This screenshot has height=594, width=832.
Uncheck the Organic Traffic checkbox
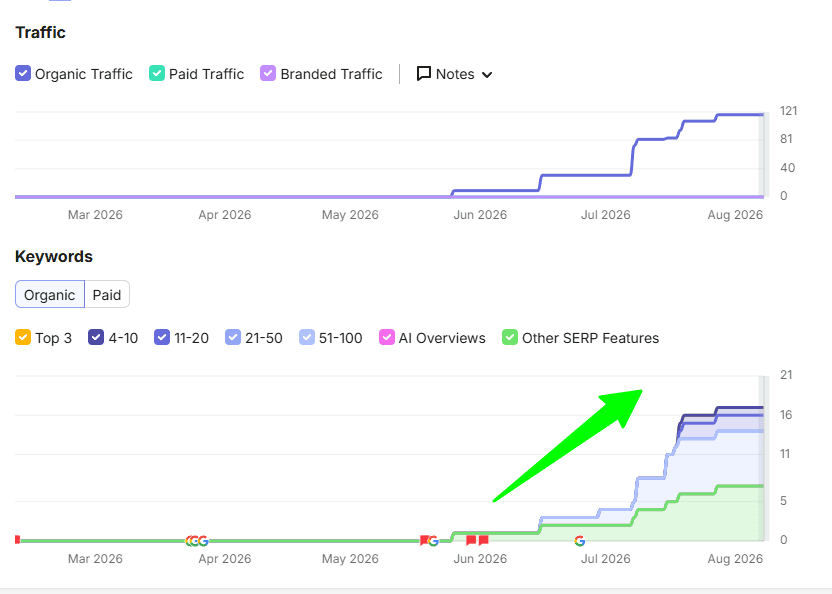pos(23,73)
